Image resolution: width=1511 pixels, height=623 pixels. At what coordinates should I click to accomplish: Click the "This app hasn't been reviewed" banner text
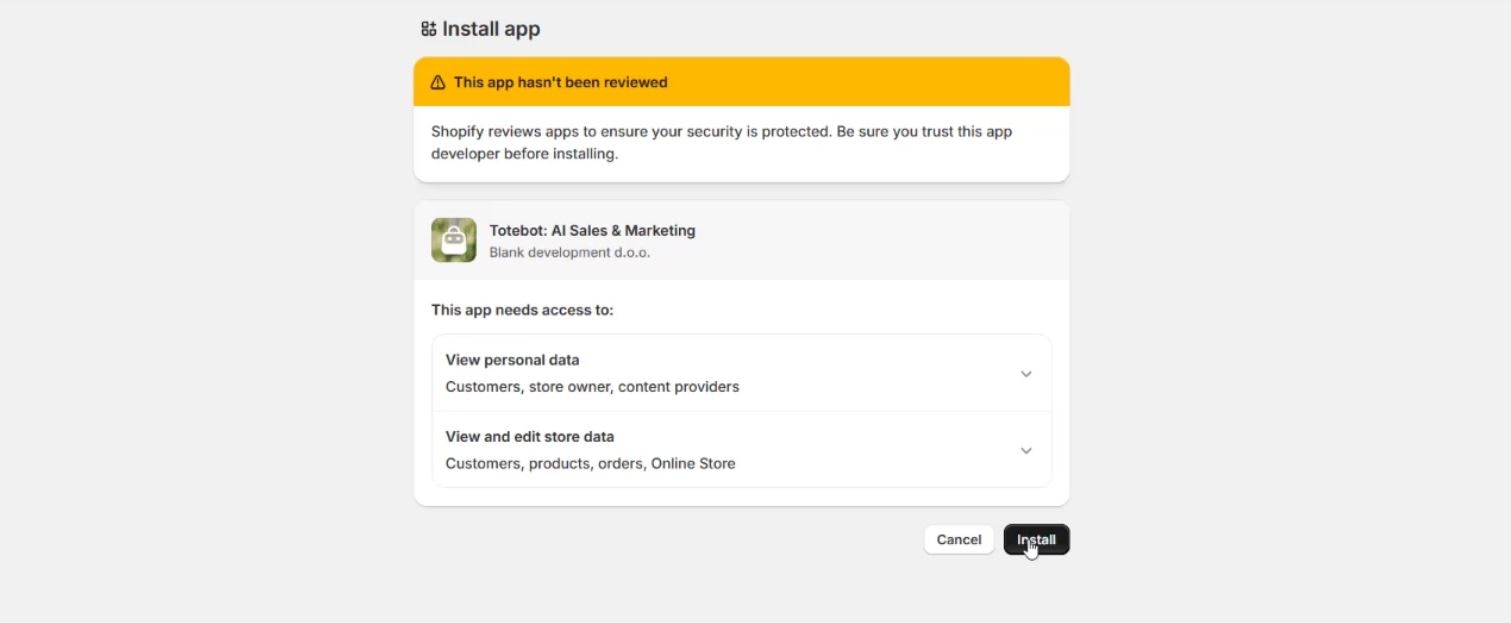pyautogui.click(x=560, y=83)
